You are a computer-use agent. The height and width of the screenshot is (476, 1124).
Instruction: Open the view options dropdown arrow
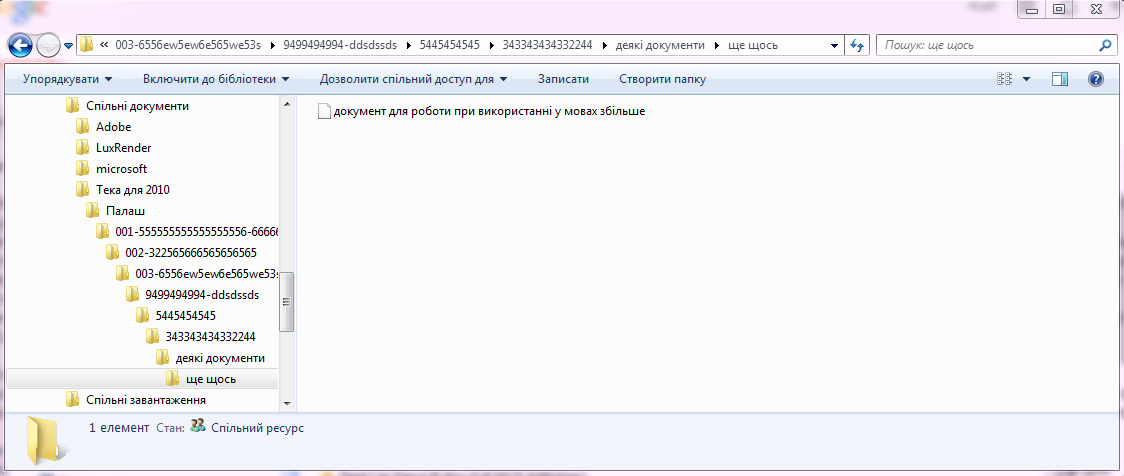(1026, 79)
